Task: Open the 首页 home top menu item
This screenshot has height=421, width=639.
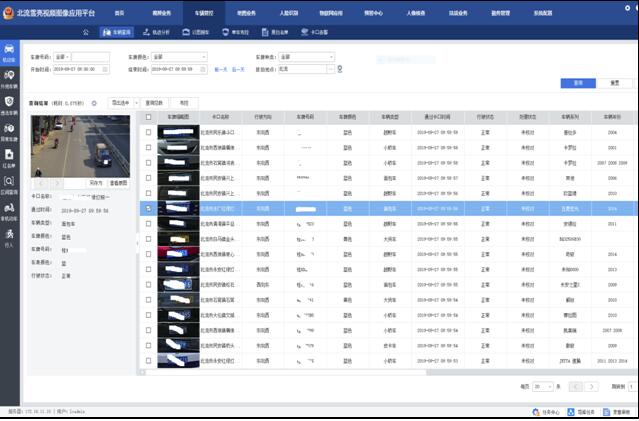Action: click(x=119, y=12)
